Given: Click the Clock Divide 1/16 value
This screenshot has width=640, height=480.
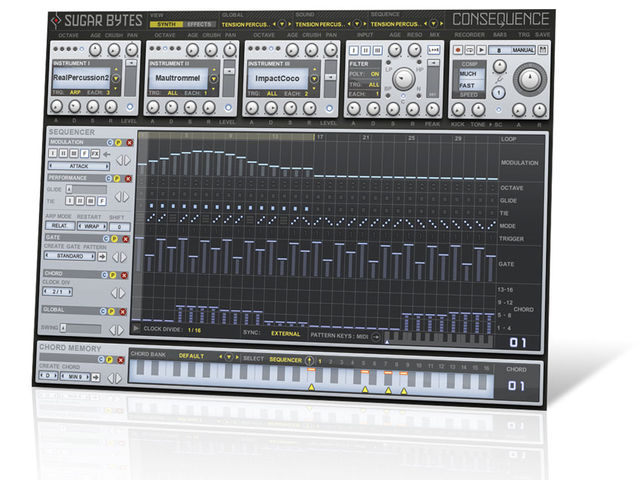Looking at the screenshot, I should (x=194, y=330).
